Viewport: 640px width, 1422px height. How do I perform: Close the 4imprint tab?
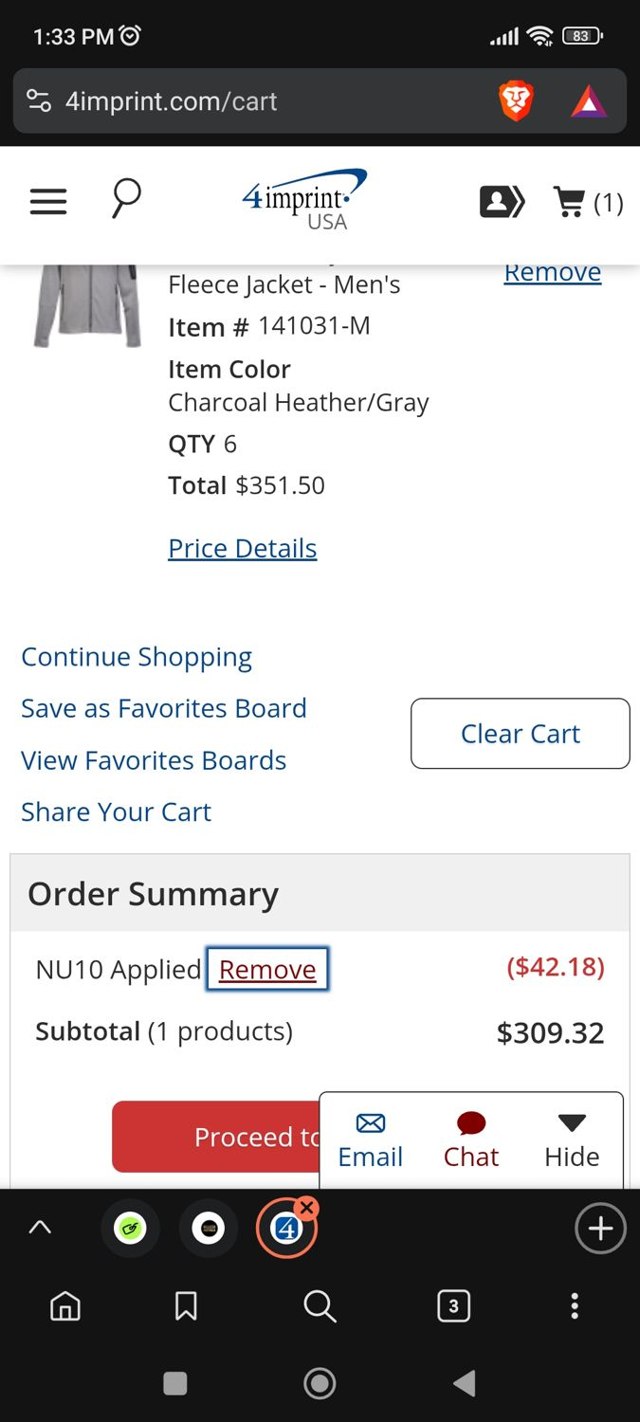[x=307, y=1208]
